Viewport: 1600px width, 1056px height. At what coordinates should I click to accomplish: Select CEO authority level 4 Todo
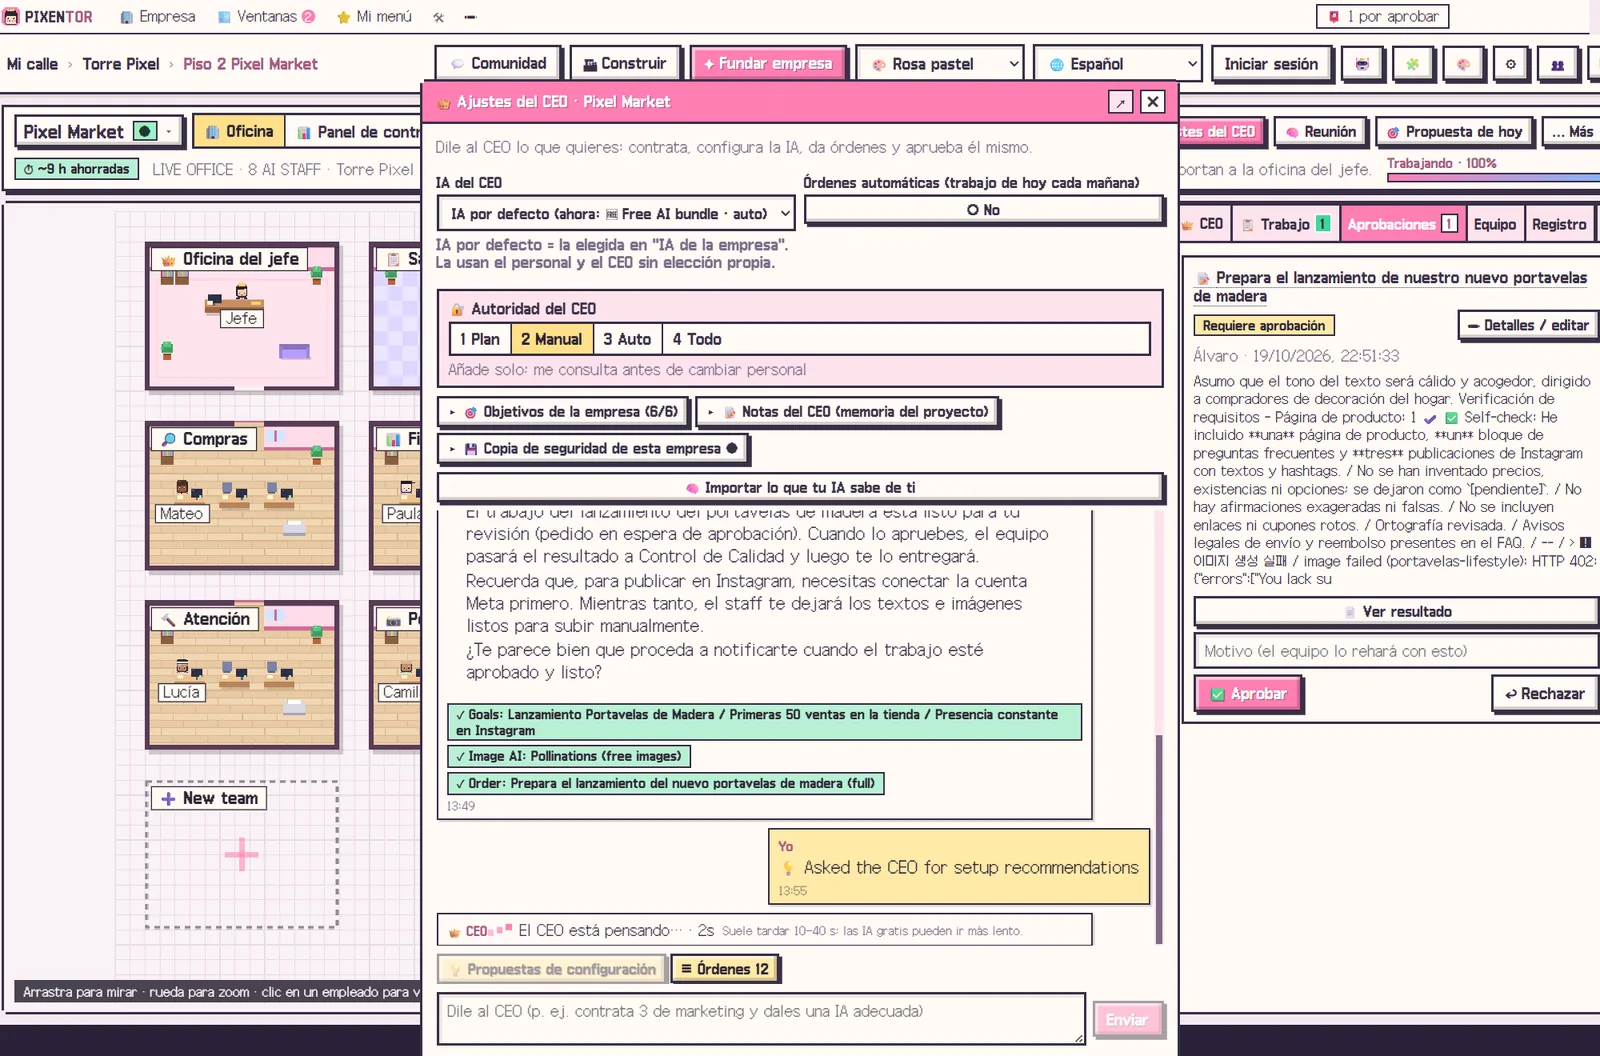click(697, 340)
